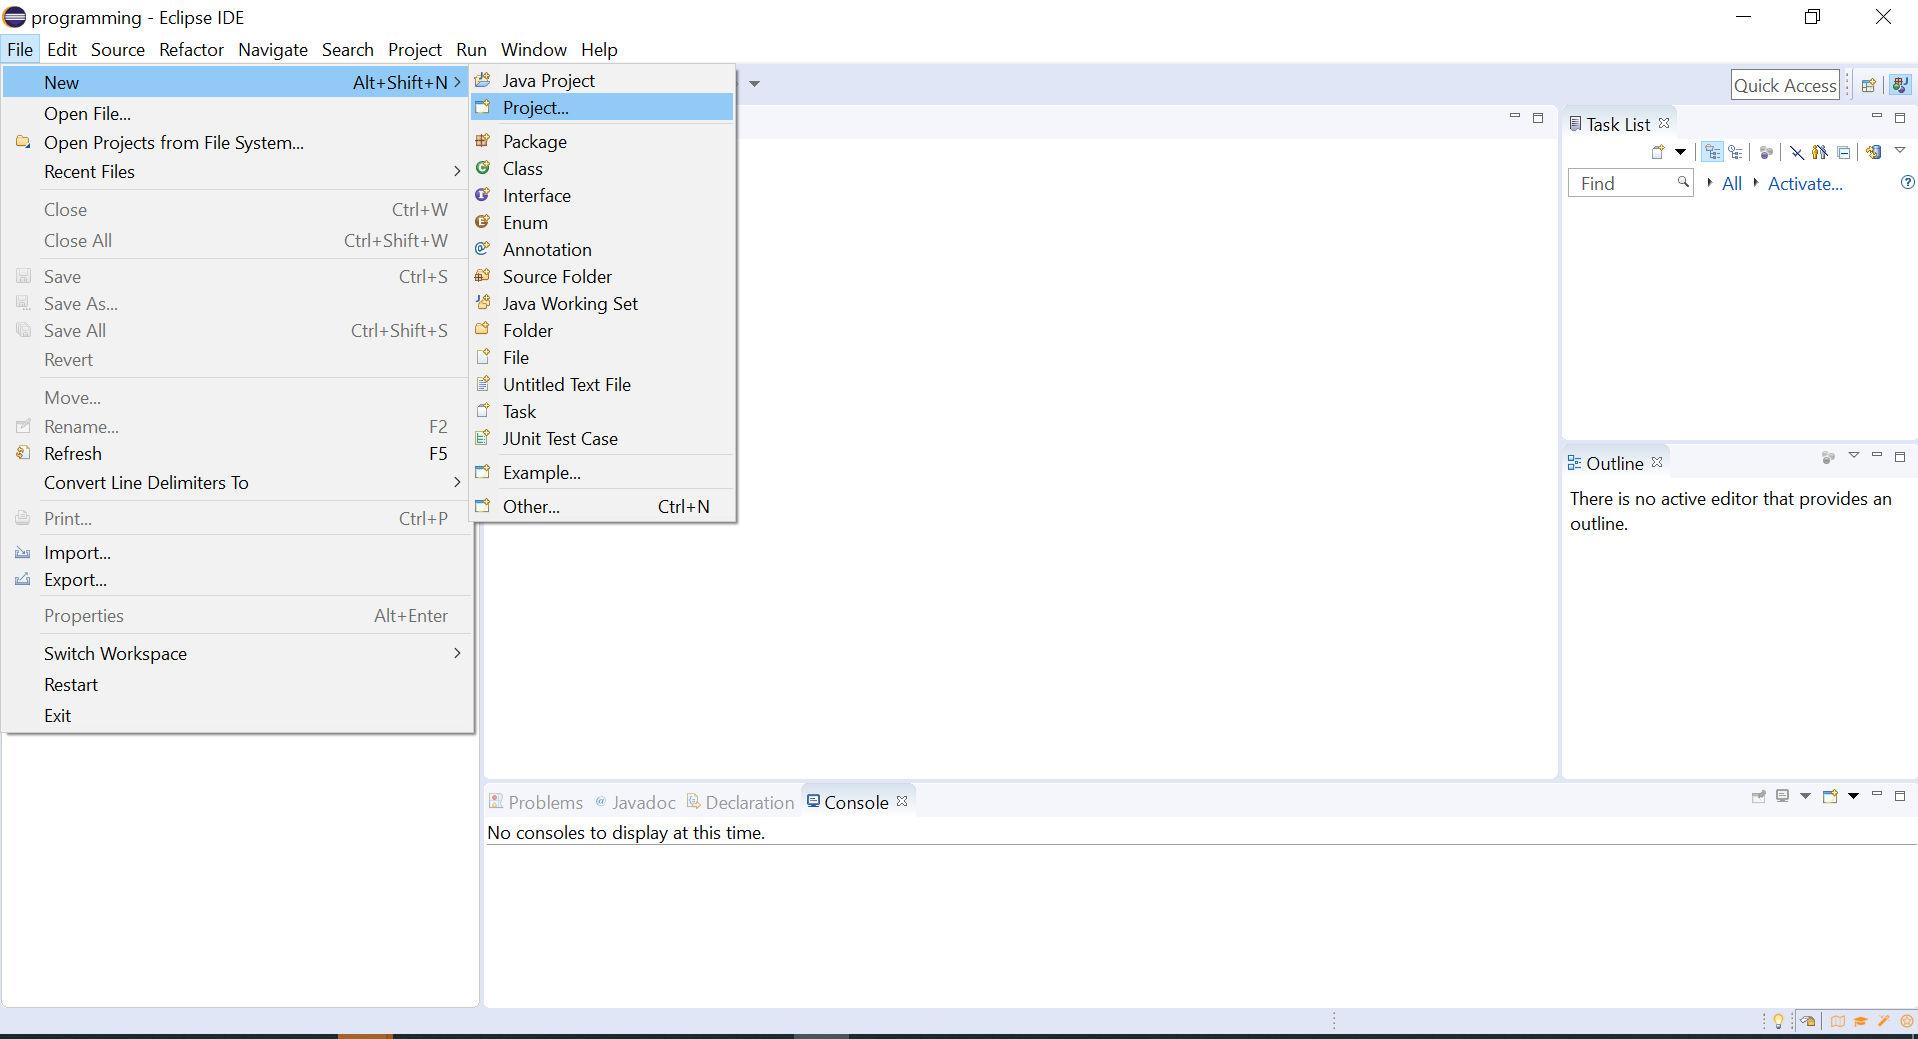The height and width of the screenshot is (1039, 1918).
Task: Expand the Recent Files submenu
Action: tap(237, 171)
